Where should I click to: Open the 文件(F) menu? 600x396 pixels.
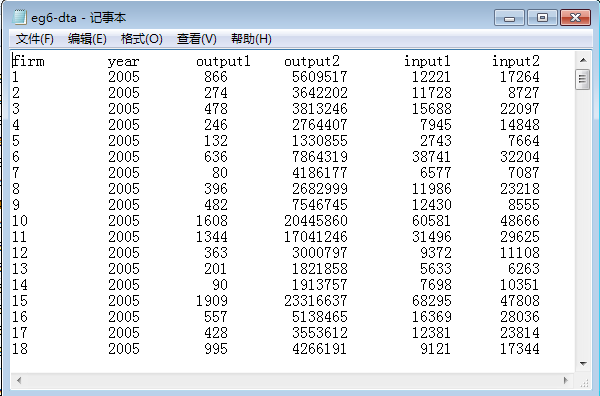pos(35,39)
